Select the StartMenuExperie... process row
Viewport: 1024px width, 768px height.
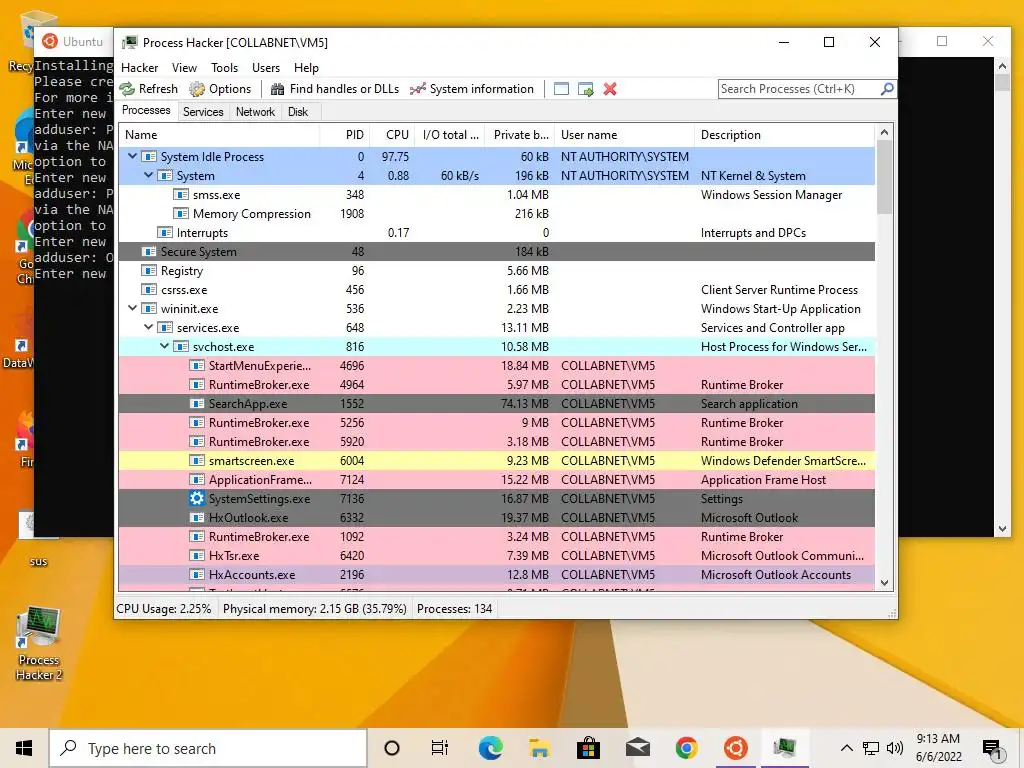point(496,366)
